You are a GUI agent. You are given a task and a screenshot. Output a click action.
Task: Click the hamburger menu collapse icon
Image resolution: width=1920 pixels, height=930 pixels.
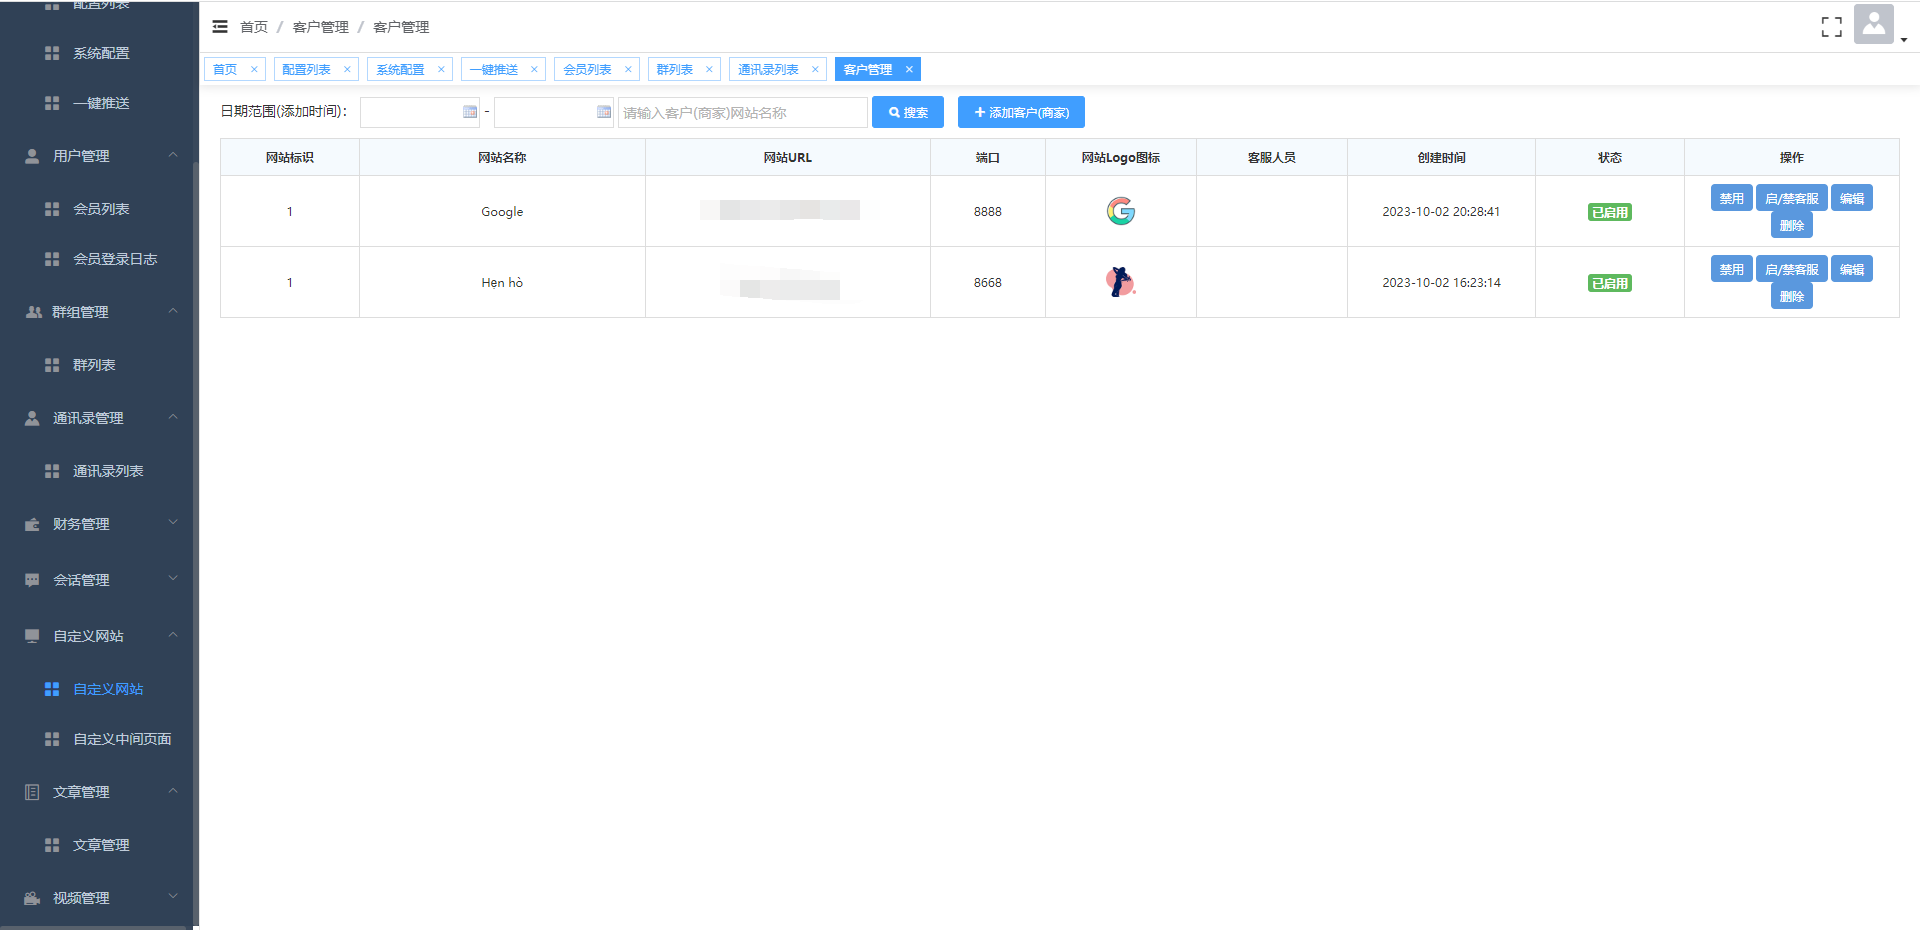coord(220,27)
